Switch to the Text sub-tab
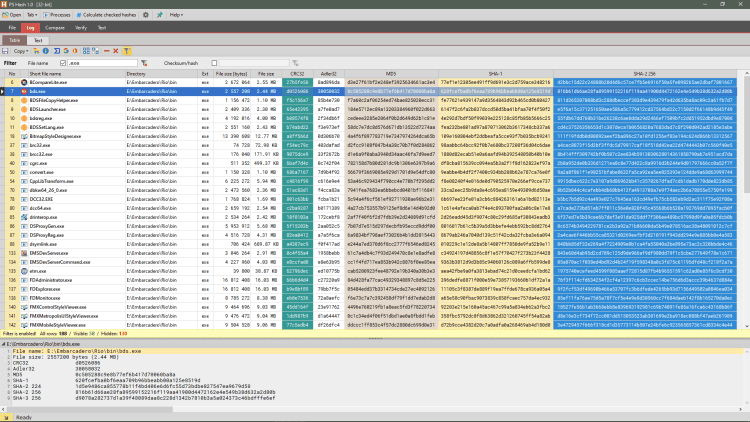The width and height of the screenshot is (750, 422). tap(38, 40)
